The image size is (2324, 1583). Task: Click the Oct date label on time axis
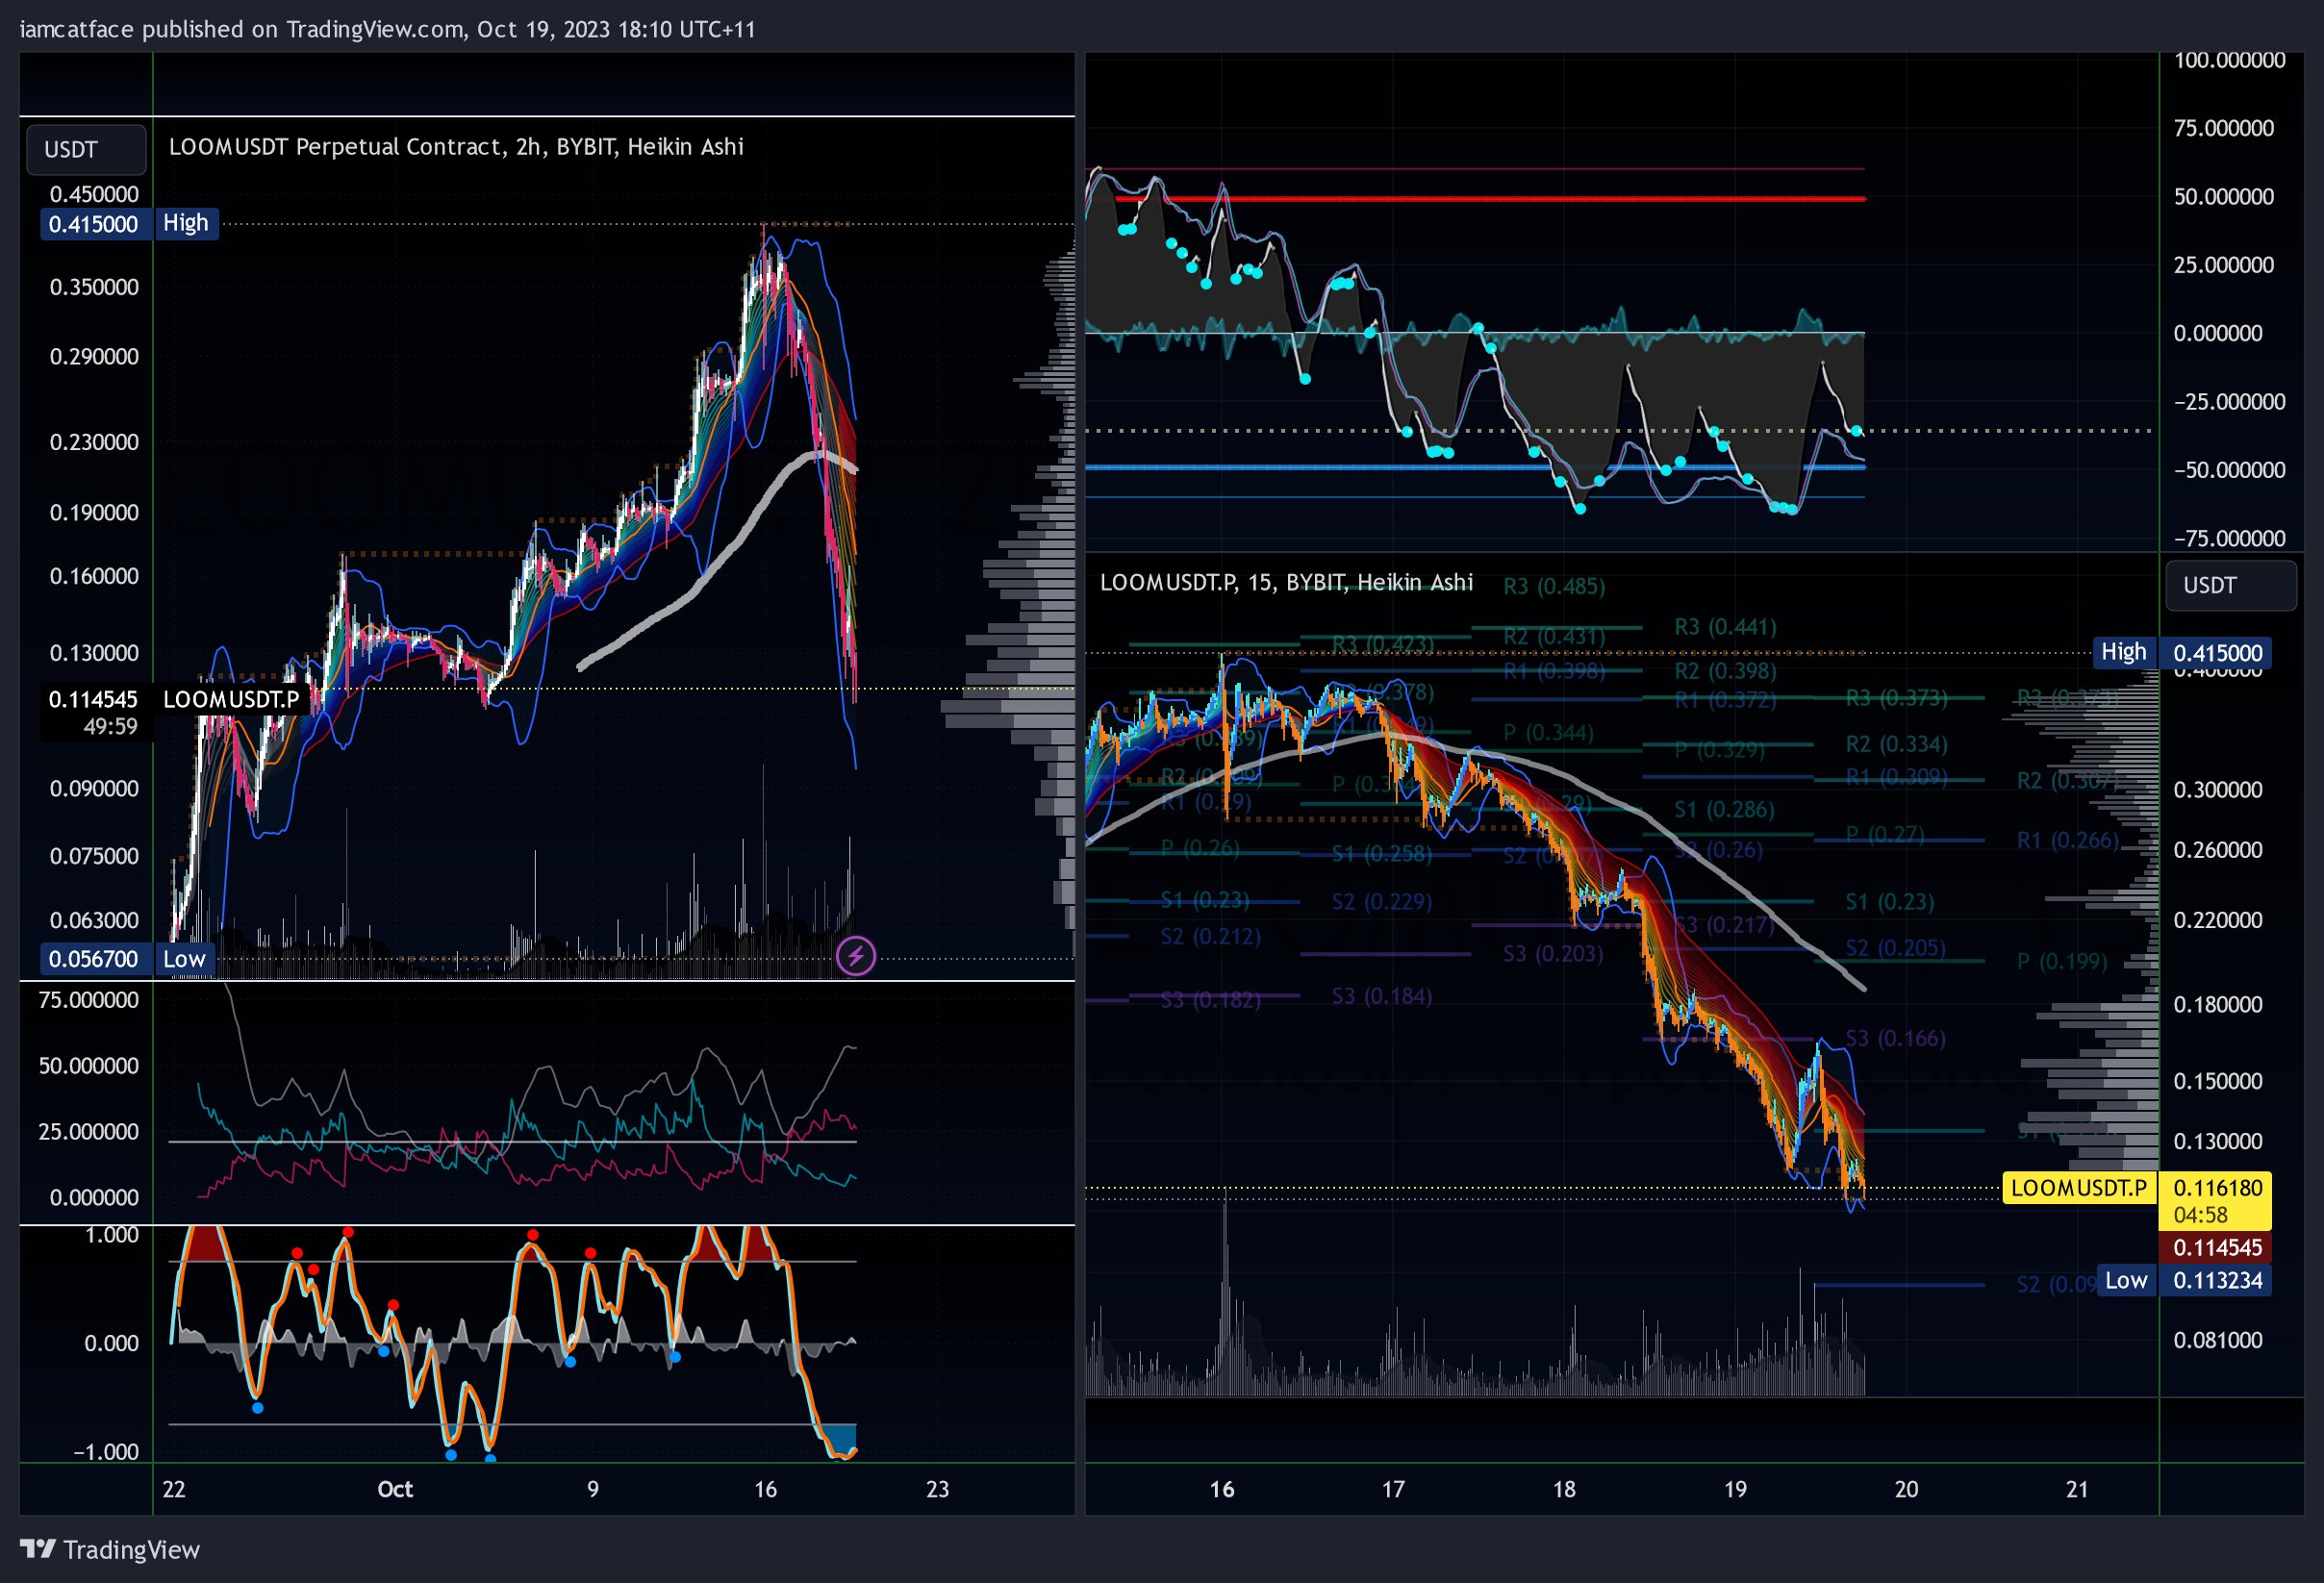(x=394, y=1489)
